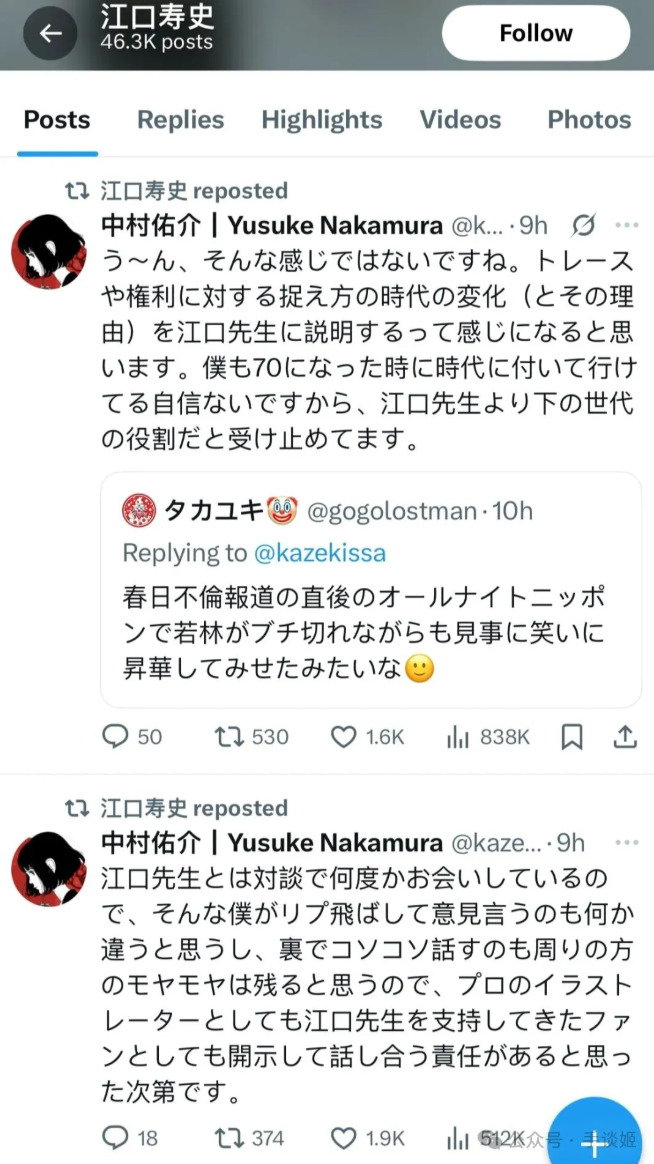The image size is (654, 1164).
Task: View the 838K view analytics
Action: [x=458, y=737]
